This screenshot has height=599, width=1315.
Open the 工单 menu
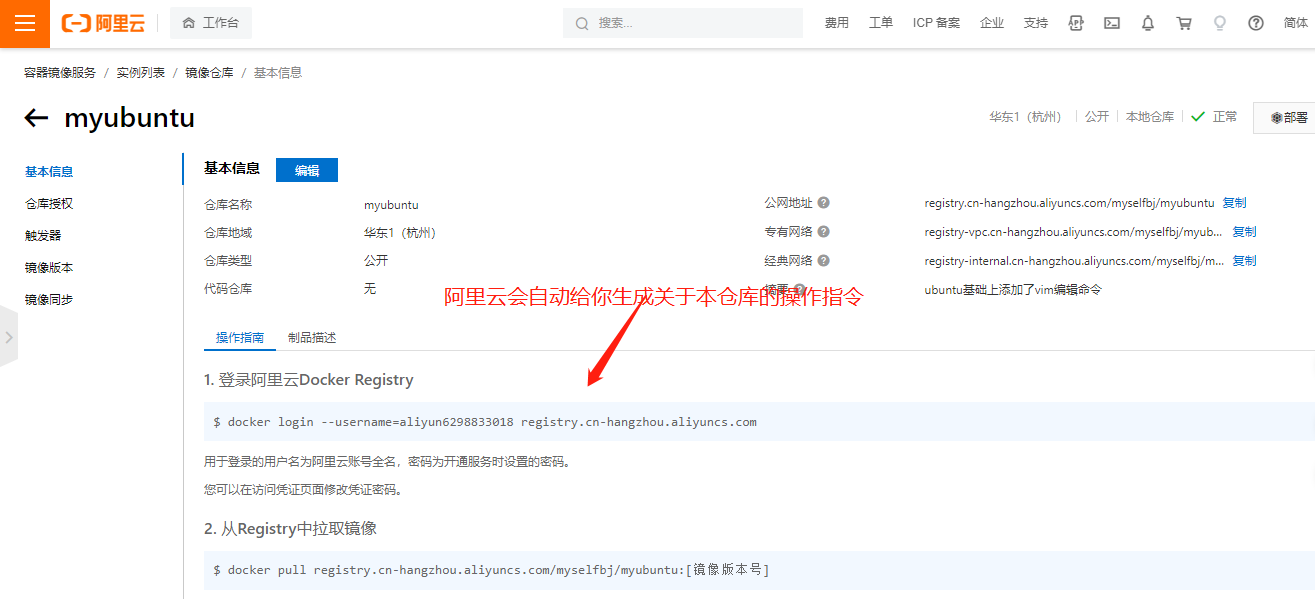(x=881, y=23)
